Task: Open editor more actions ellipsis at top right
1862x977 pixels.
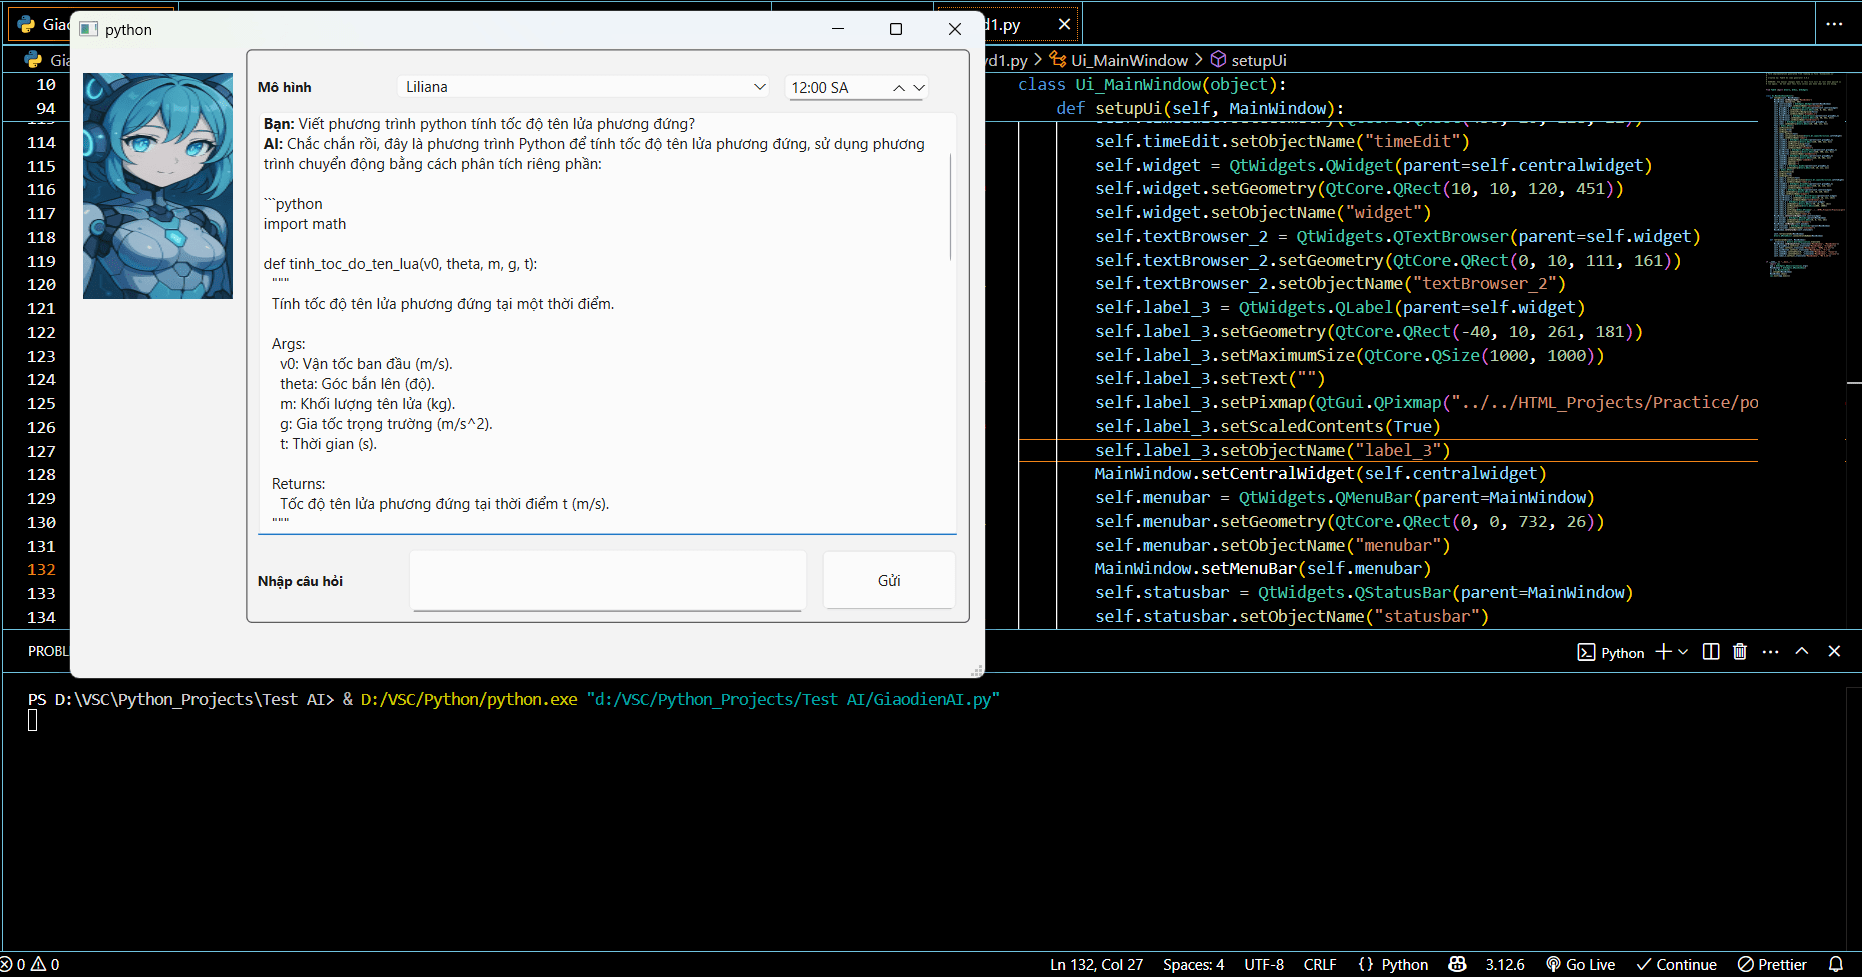Action: pyautogui.click(x=1834, y=24)
